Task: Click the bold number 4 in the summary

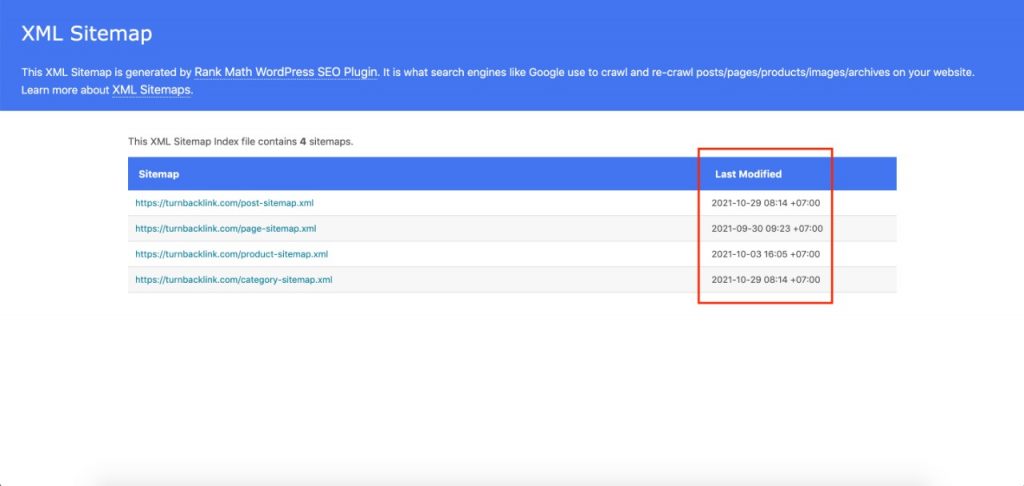Action: (302, 142)
